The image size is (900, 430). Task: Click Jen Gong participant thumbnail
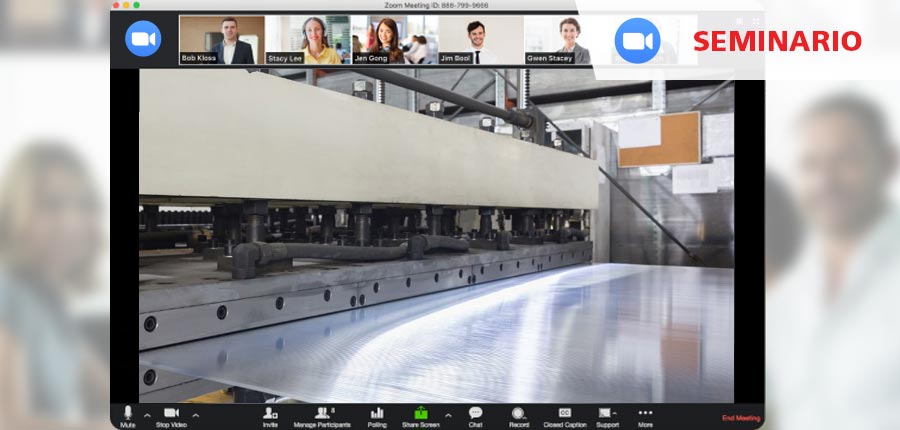click(394, 40)
